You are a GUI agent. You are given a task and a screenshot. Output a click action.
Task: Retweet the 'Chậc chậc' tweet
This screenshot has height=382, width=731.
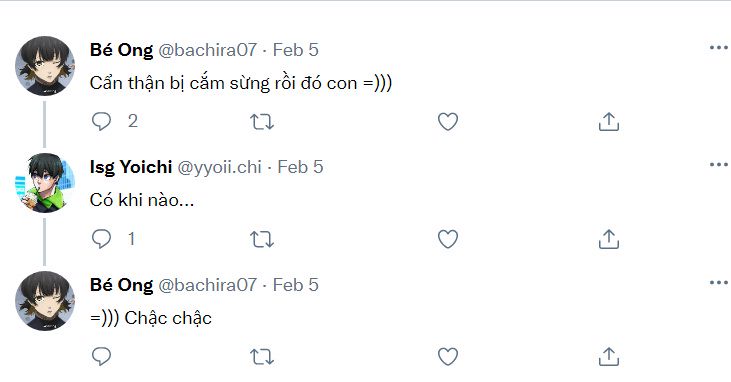click(x=262, y=357)
